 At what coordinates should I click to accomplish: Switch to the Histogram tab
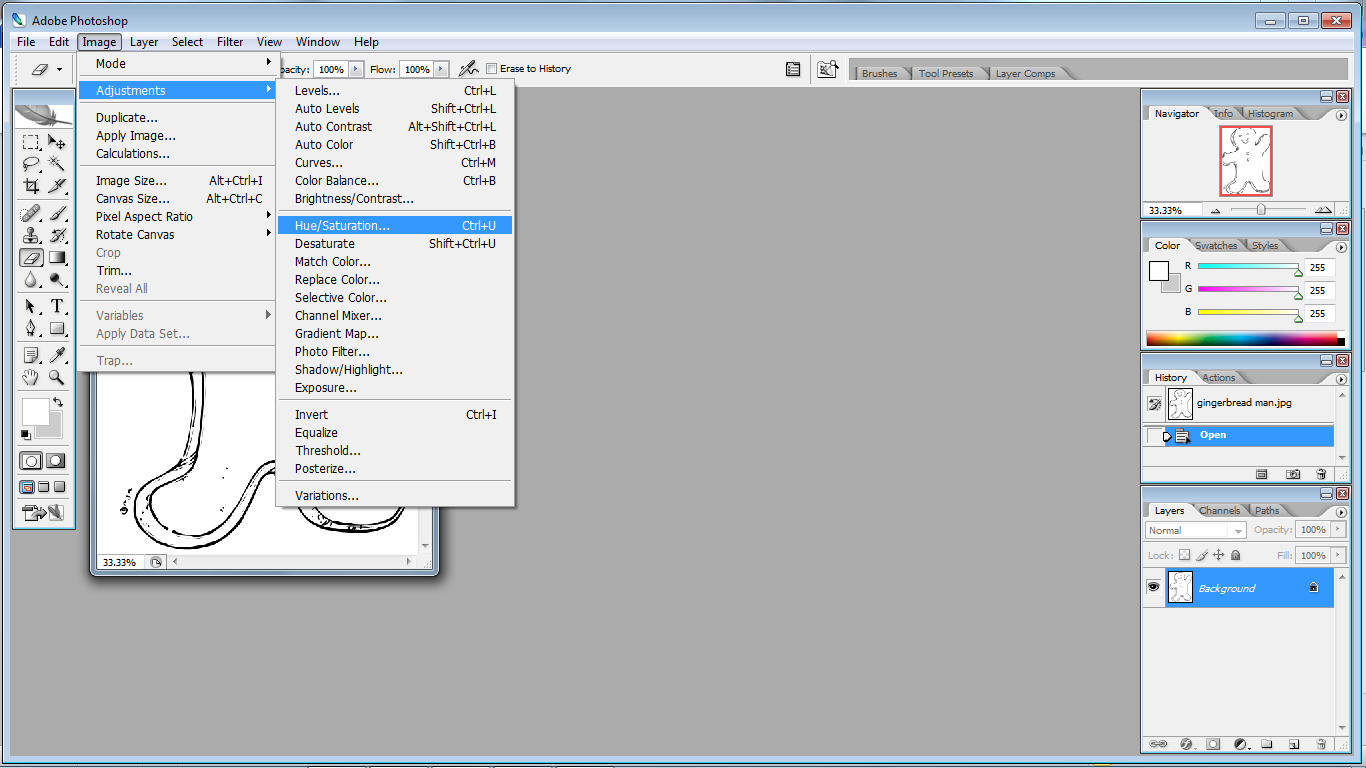point(1270,114)
